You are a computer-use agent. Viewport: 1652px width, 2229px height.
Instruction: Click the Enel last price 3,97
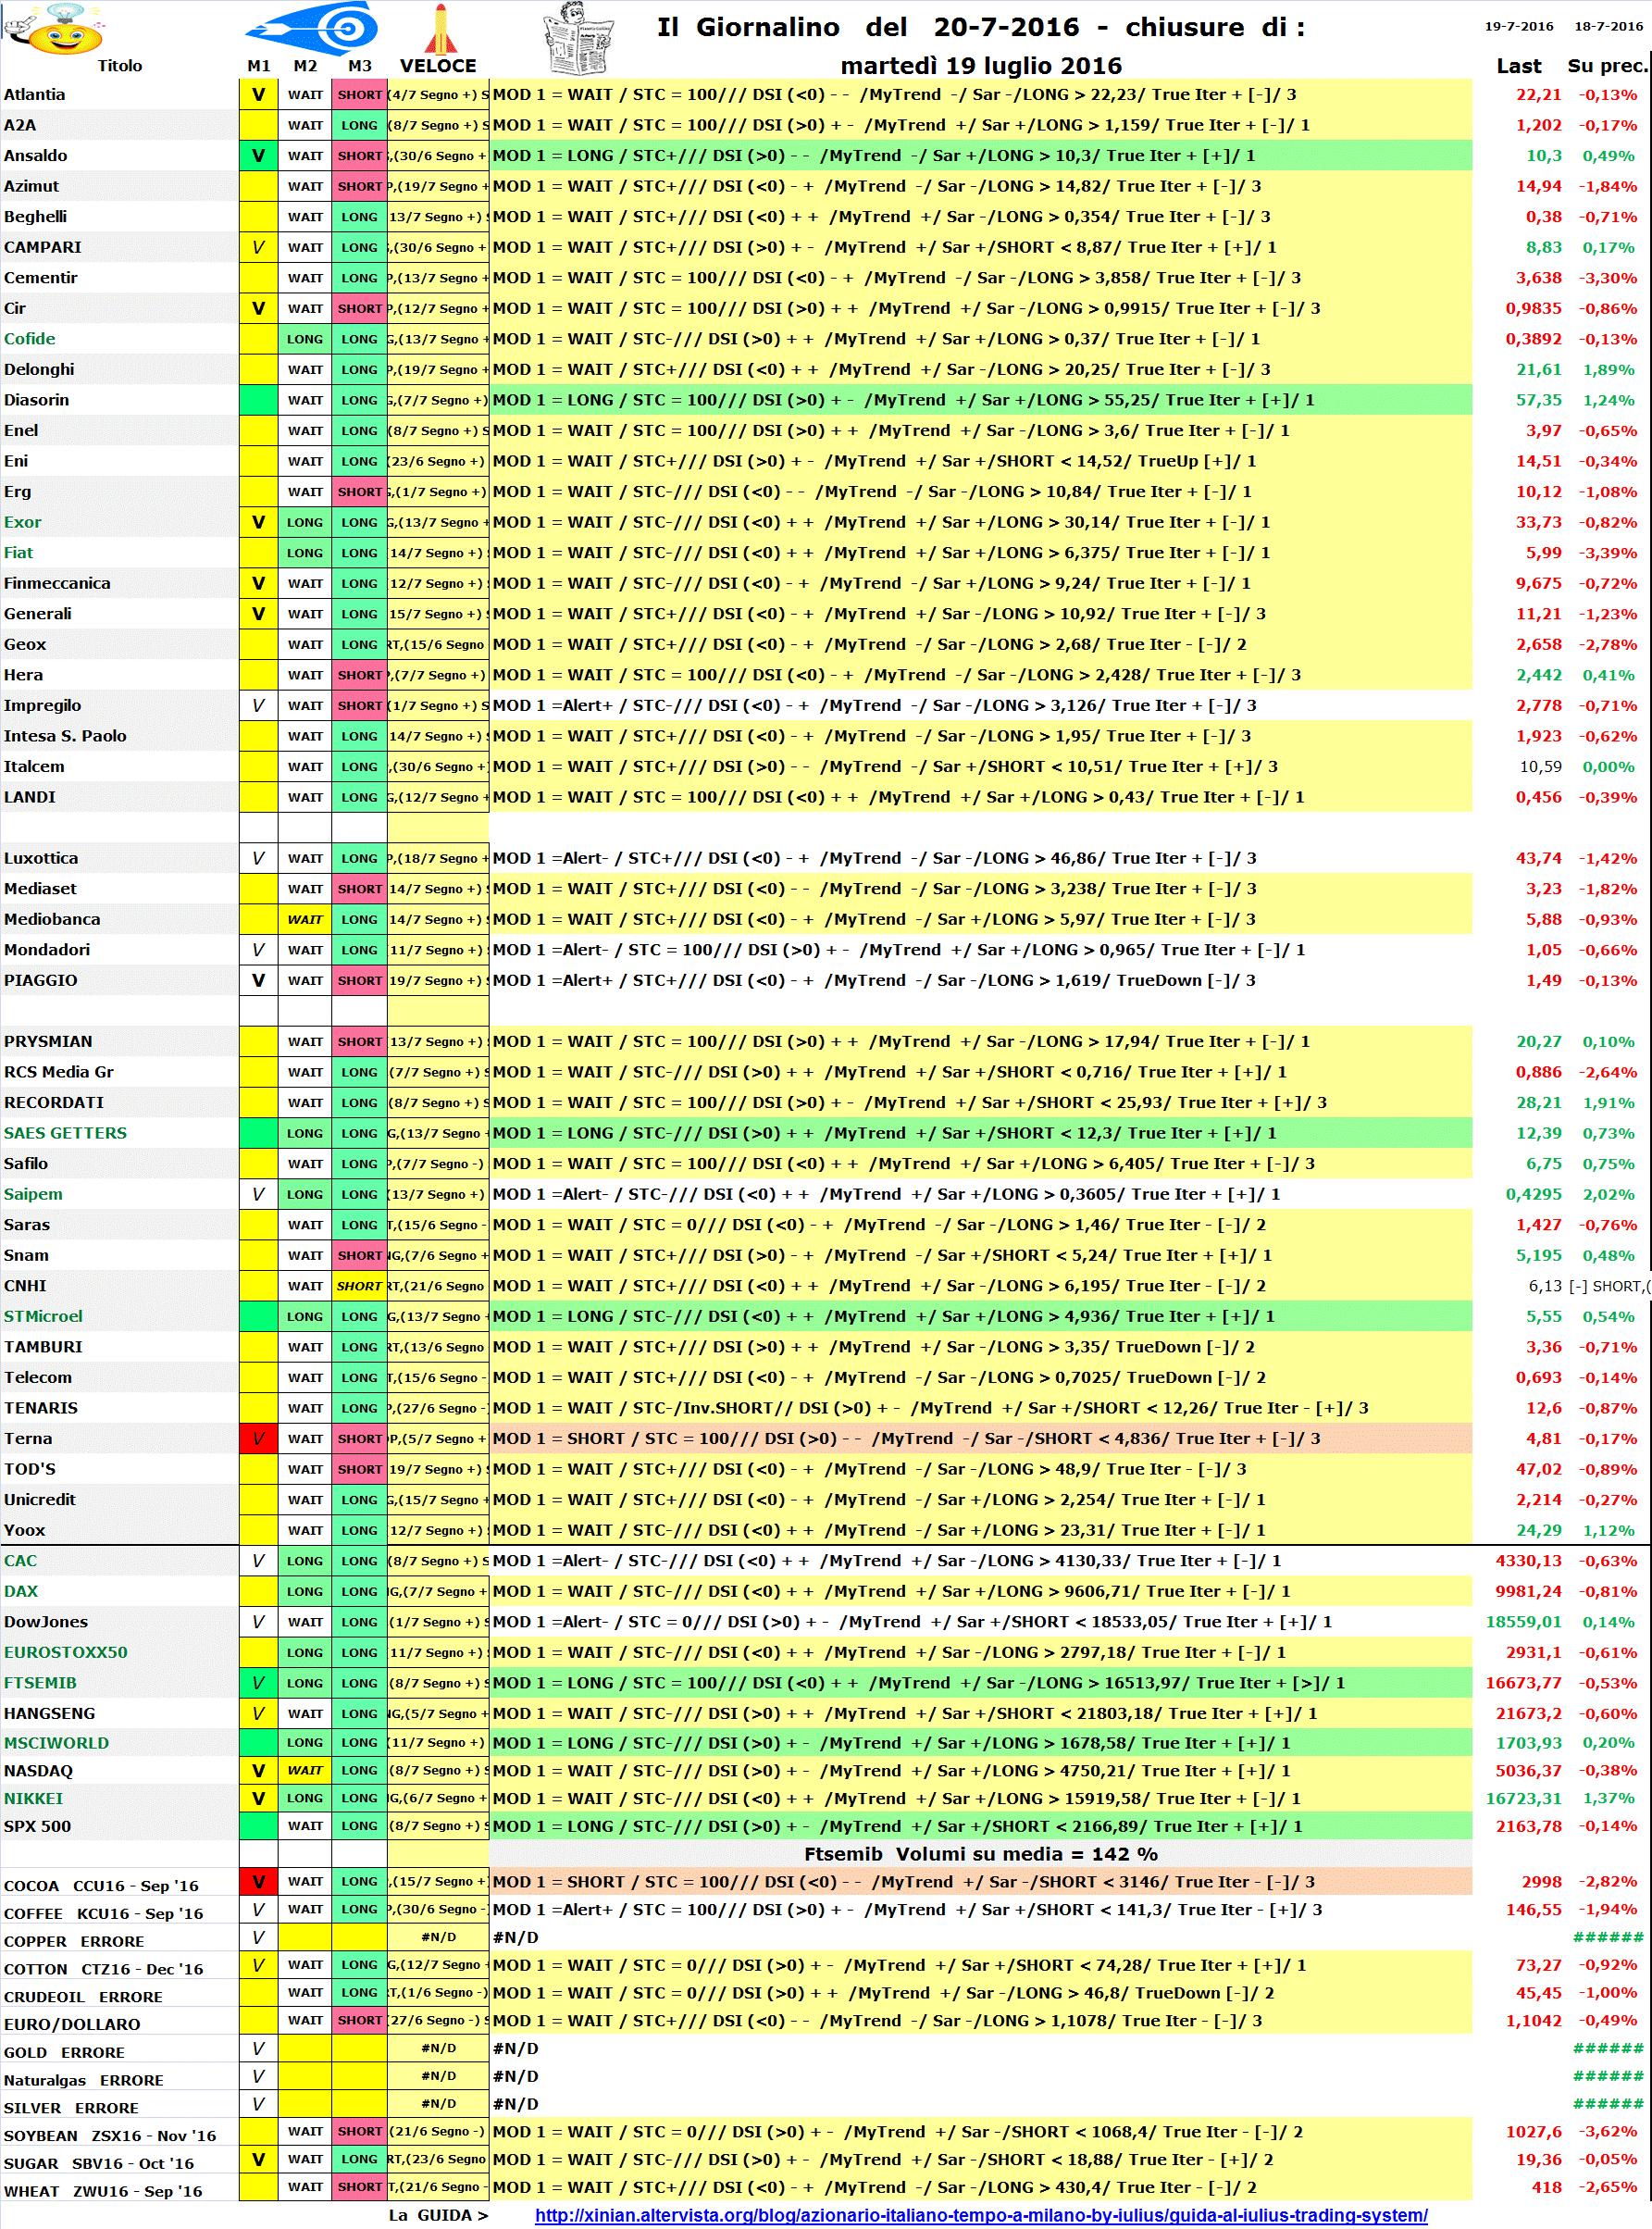[x=1544, y=431]
